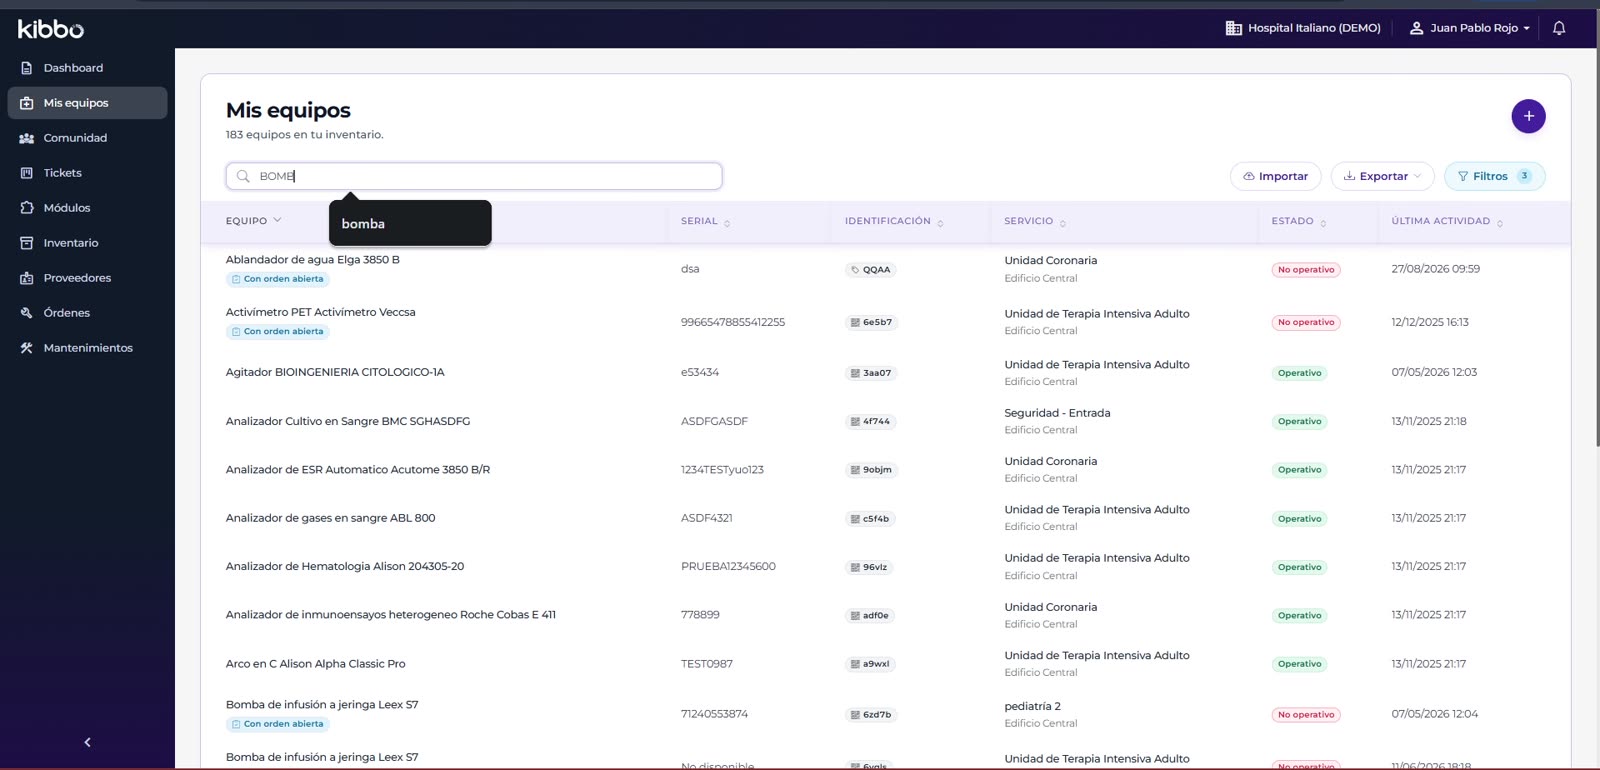Open Ablandador de agua Elga 3850 B

click(313, 260)
